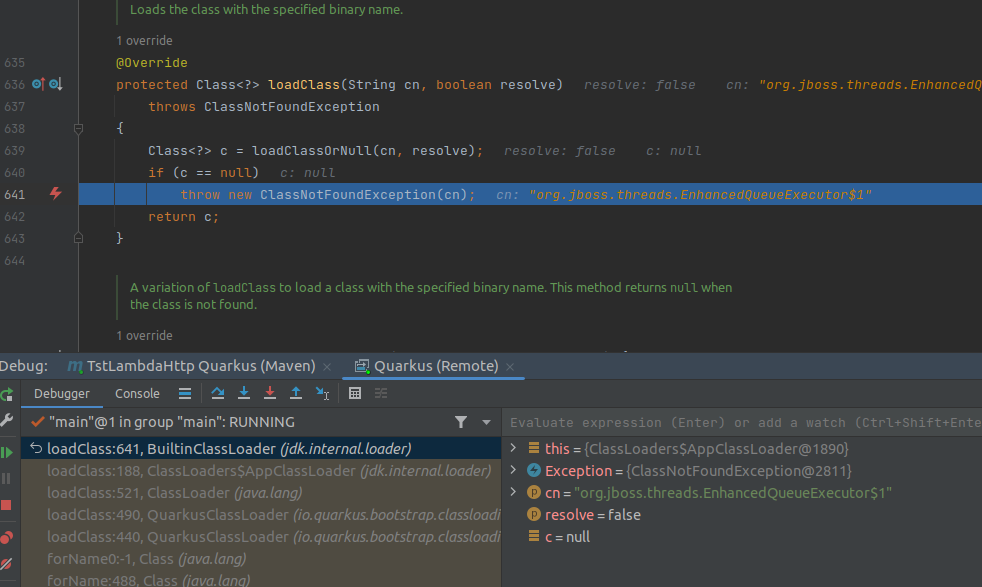Expand the 'this' variable node

pos(513,448)
